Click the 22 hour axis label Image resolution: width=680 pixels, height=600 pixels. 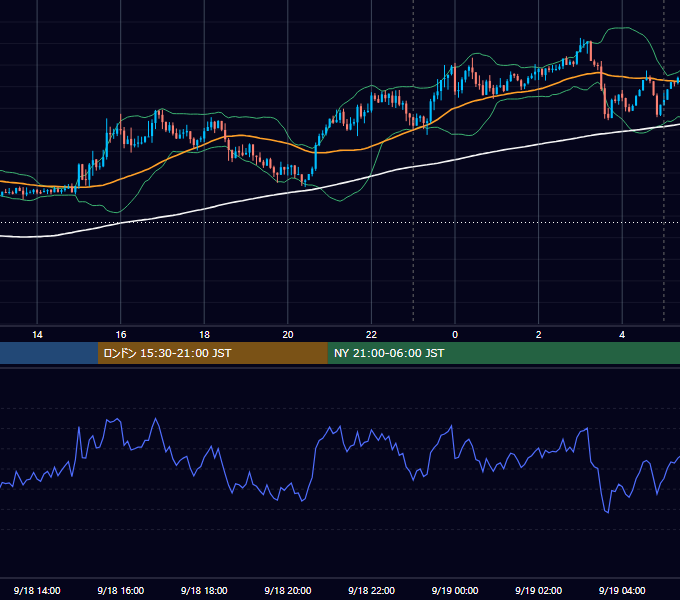(x=371, y=335)
